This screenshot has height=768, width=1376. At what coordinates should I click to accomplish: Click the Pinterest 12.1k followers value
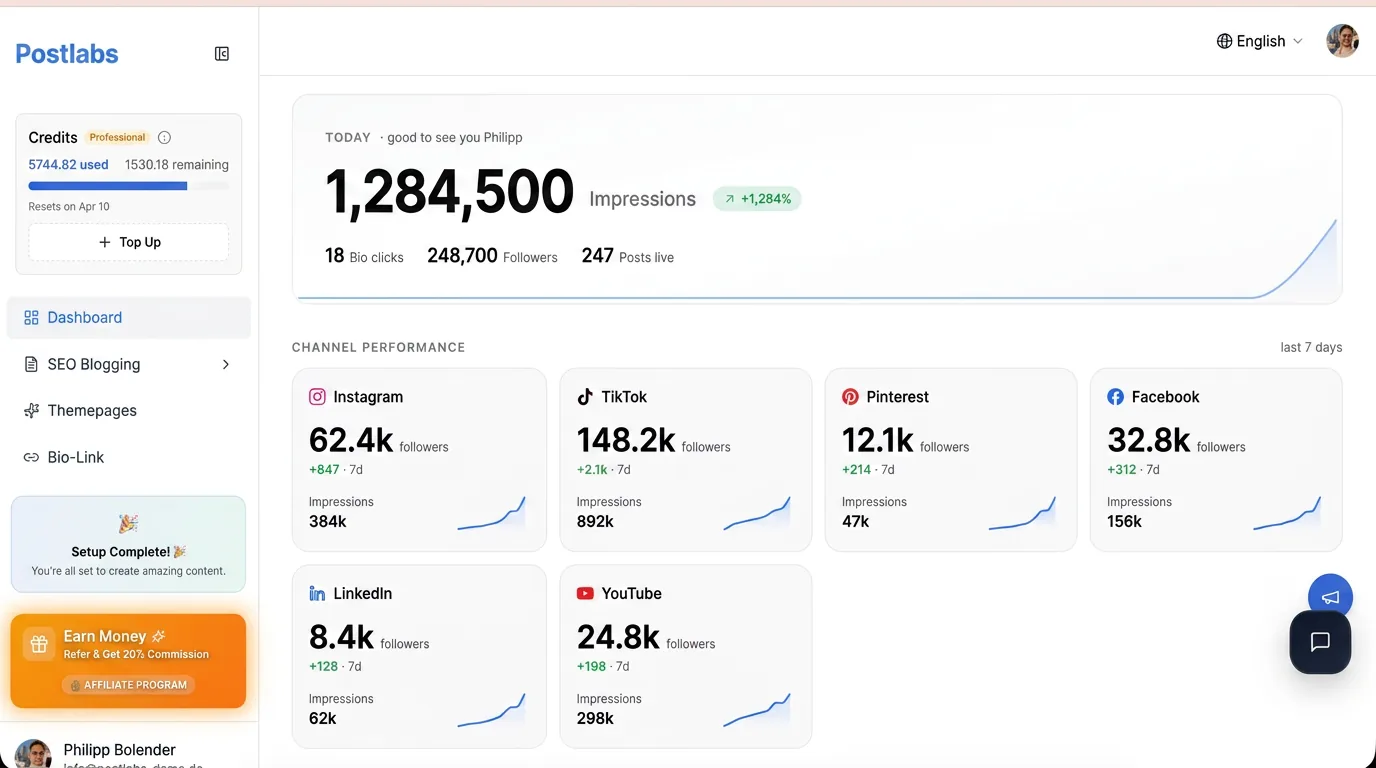tap(878, 440)
